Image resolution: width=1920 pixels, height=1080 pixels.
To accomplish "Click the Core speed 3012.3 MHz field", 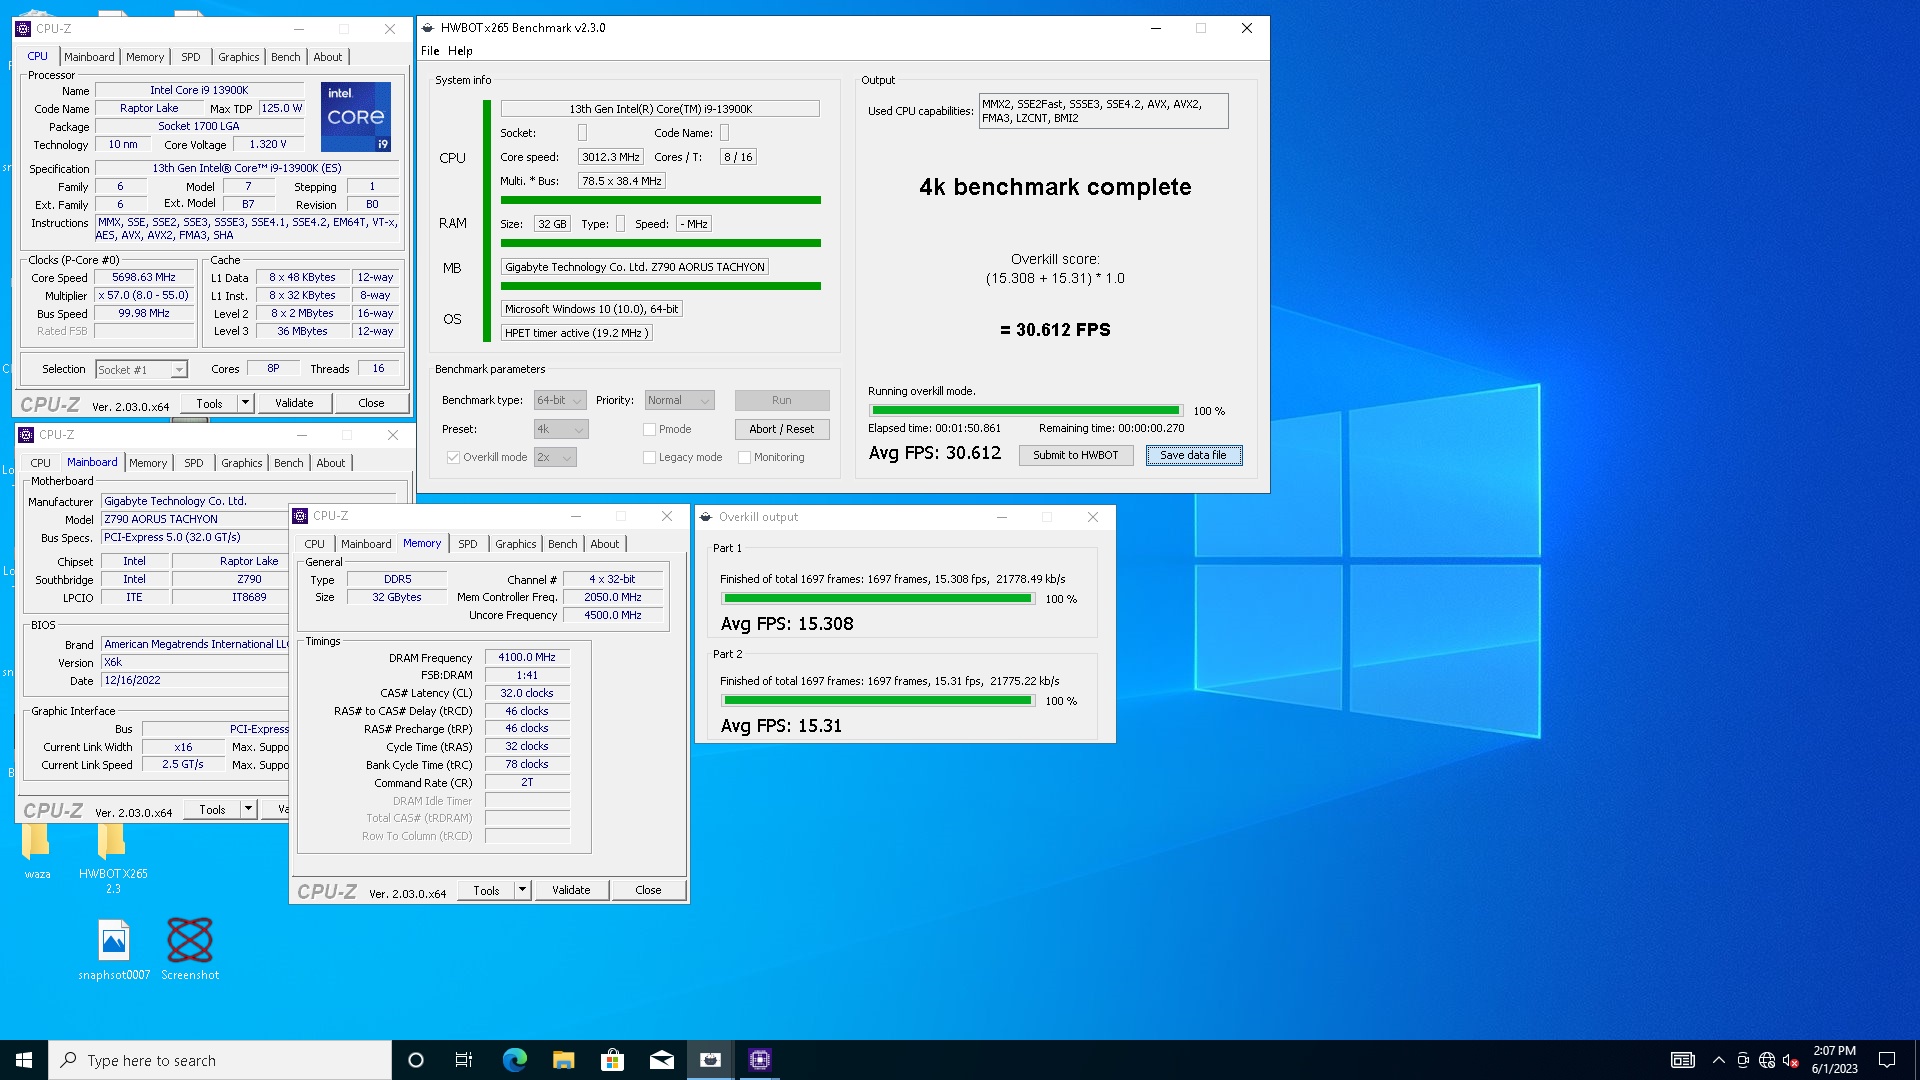I will 610,157.
